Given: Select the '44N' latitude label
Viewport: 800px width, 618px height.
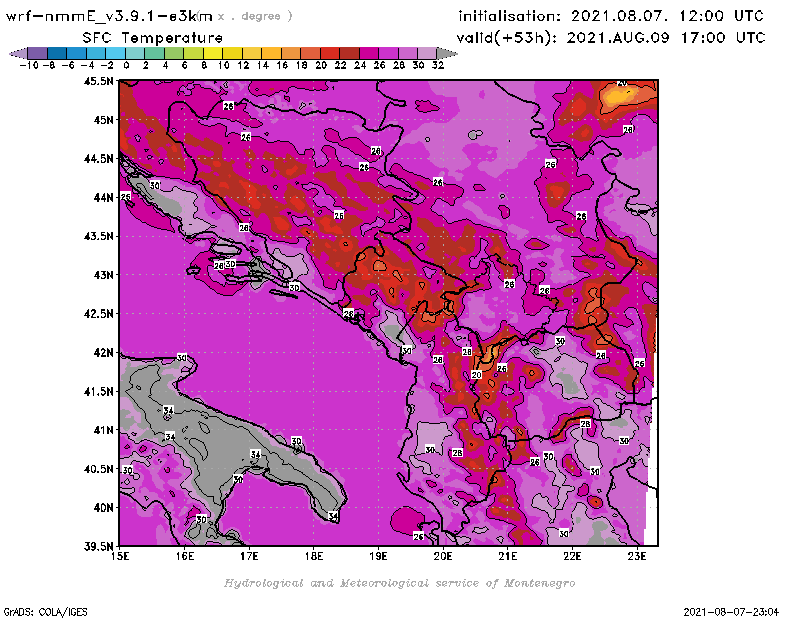Looking at the screenshot, I should 104,197.
